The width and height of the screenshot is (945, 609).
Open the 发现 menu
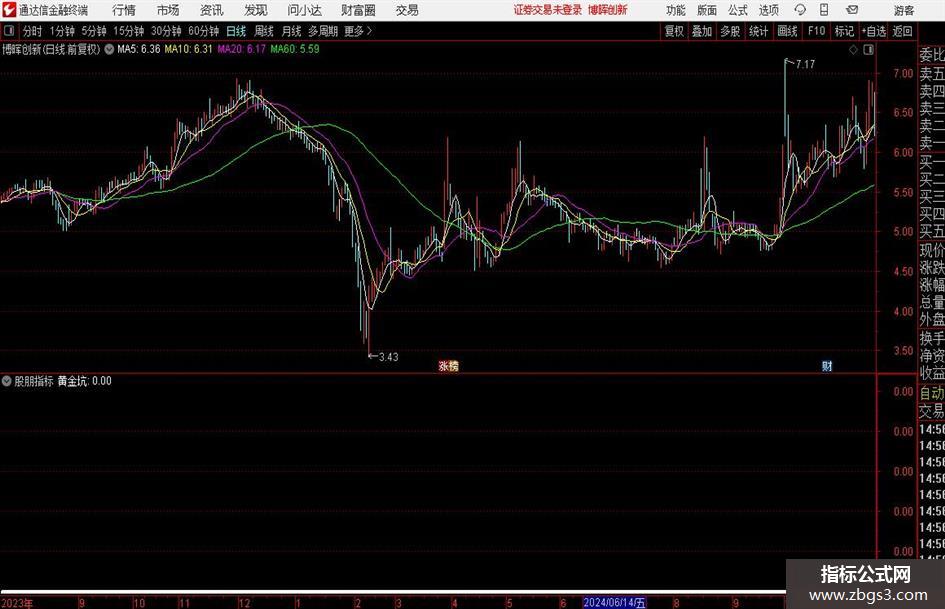point(255,10)
